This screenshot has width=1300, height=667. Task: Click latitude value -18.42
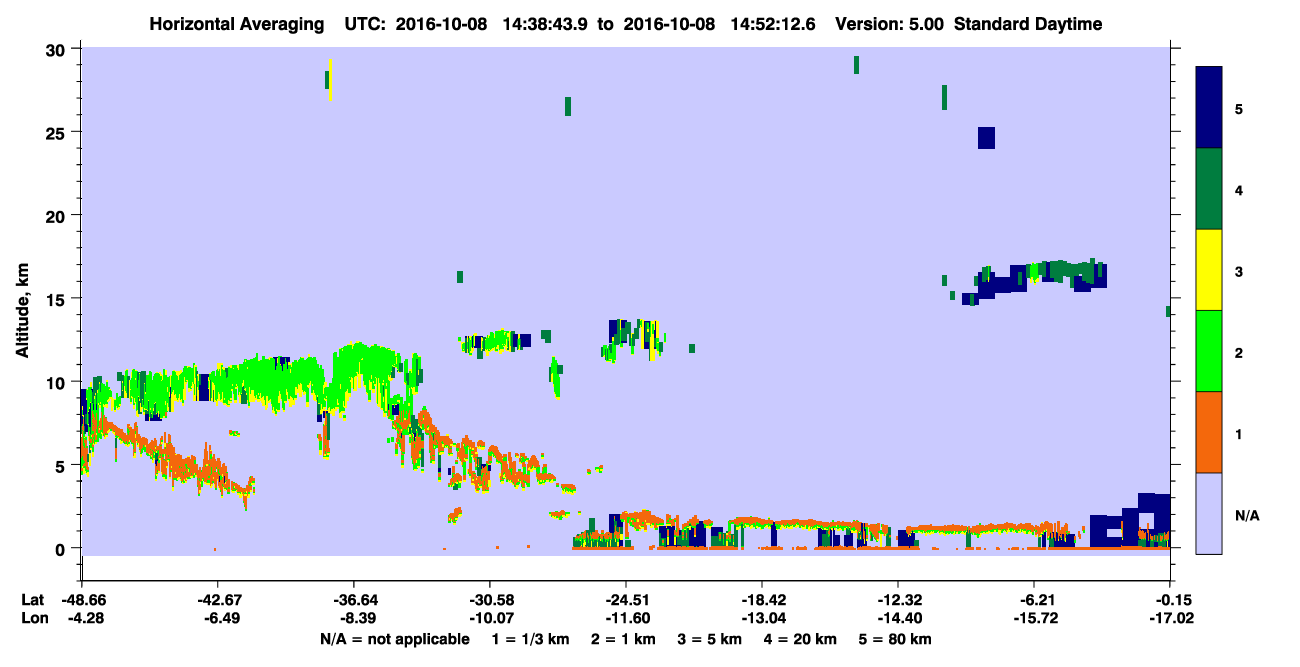(x=762, y=600)
